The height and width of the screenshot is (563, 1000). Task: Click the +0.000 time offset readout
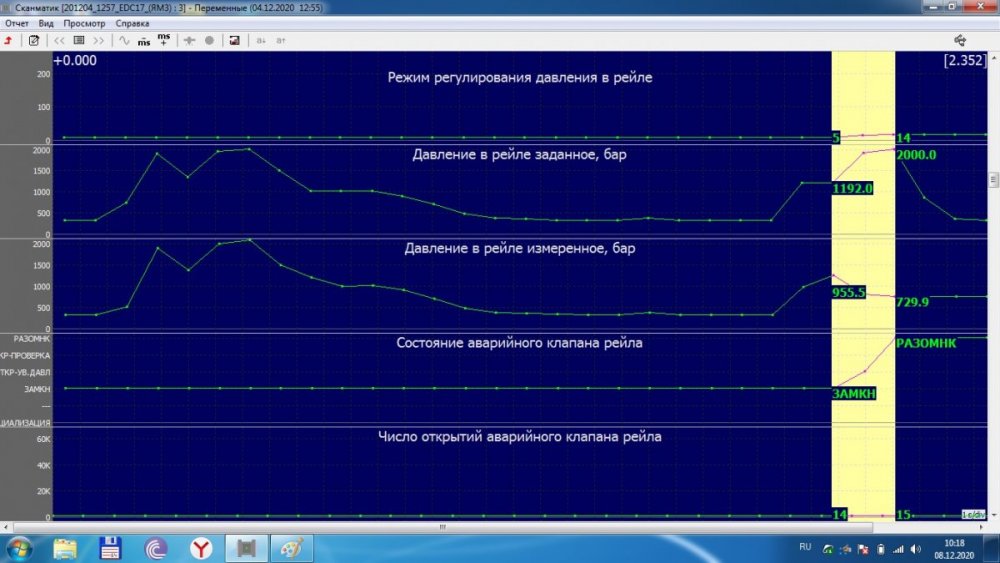click(x=75, y=61)
